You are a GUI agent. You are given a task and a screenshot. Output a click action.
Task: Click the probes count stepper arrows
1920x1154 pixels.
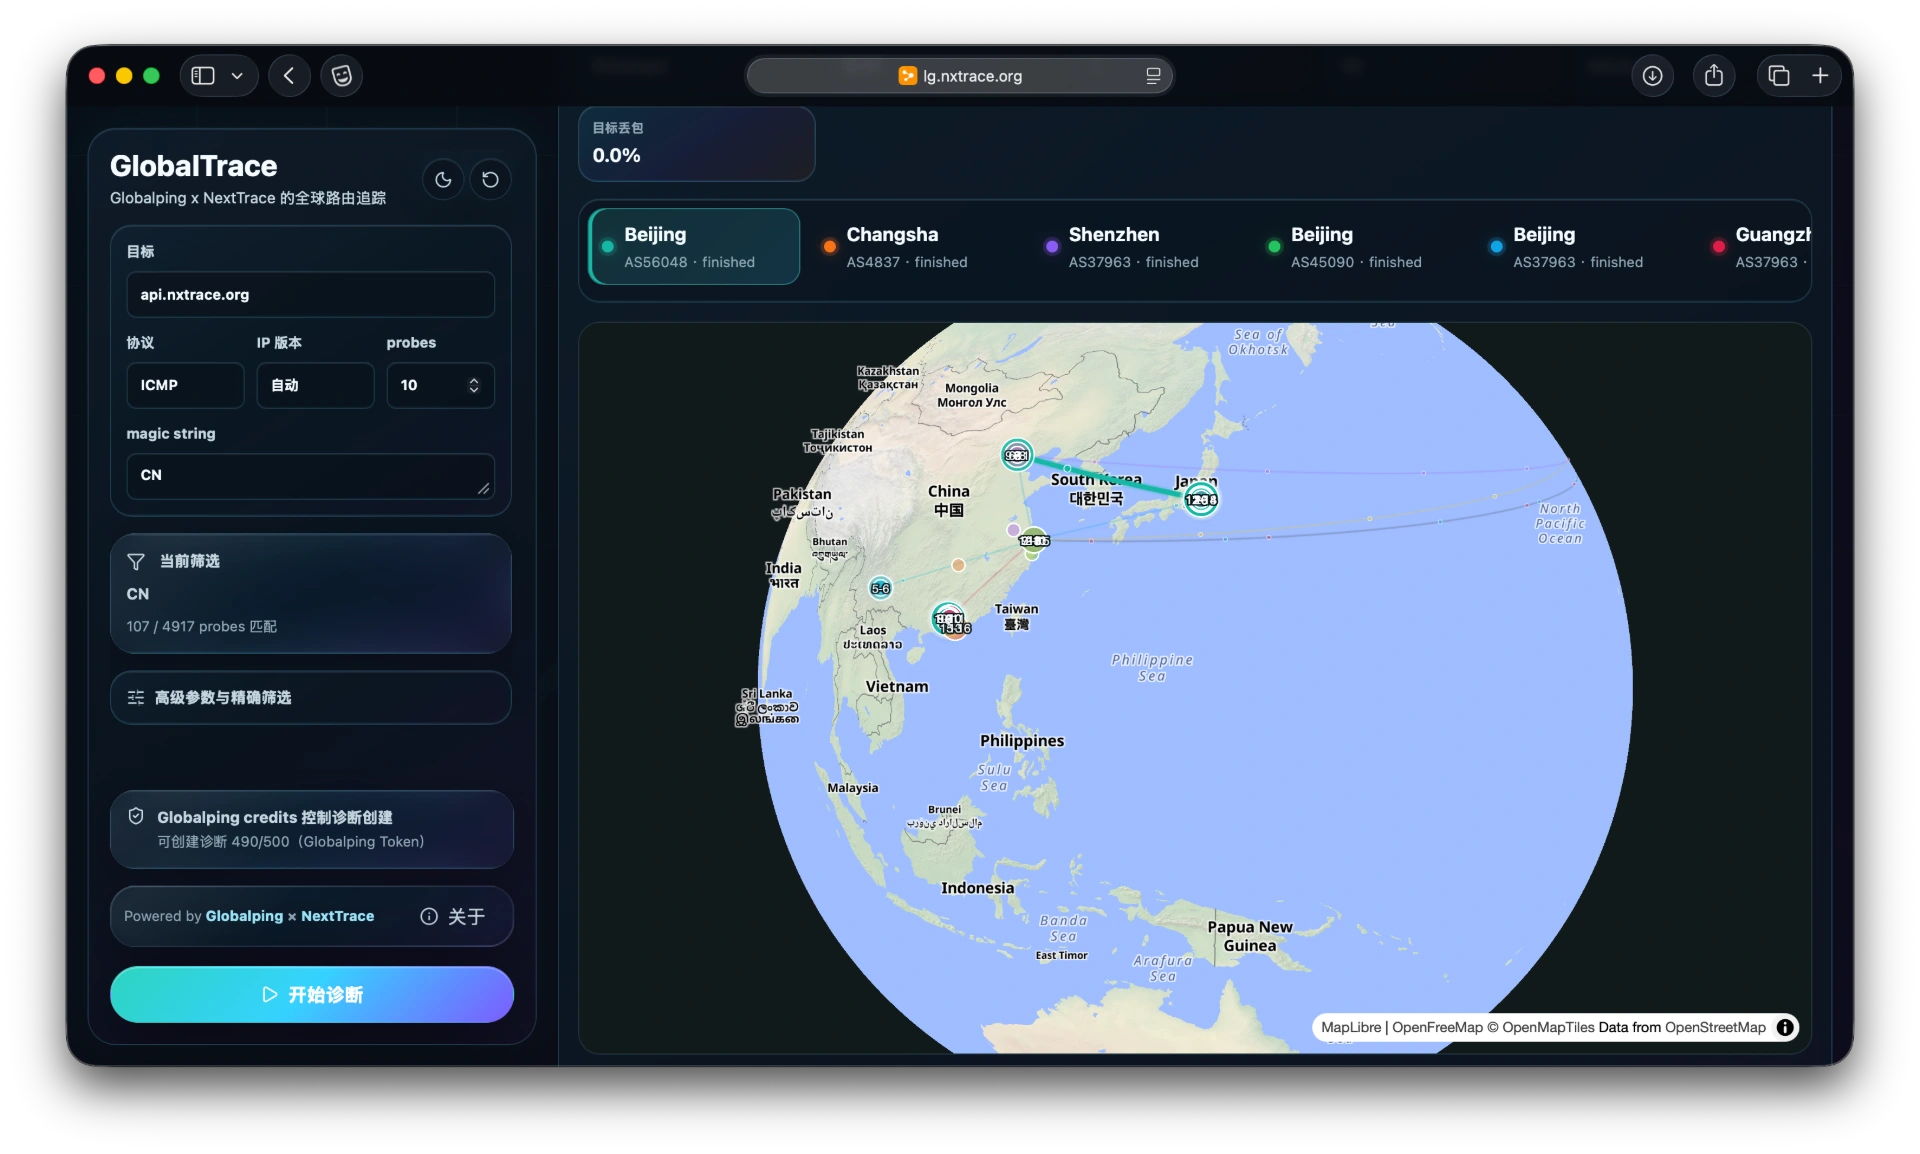click(x=474, y=385)
